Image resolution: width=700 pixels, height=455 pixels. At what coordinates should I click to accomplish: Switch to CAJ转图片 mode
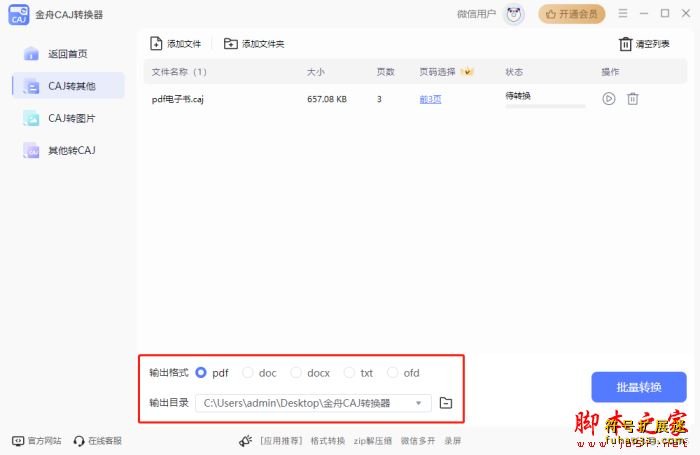[x=68, y=118]
